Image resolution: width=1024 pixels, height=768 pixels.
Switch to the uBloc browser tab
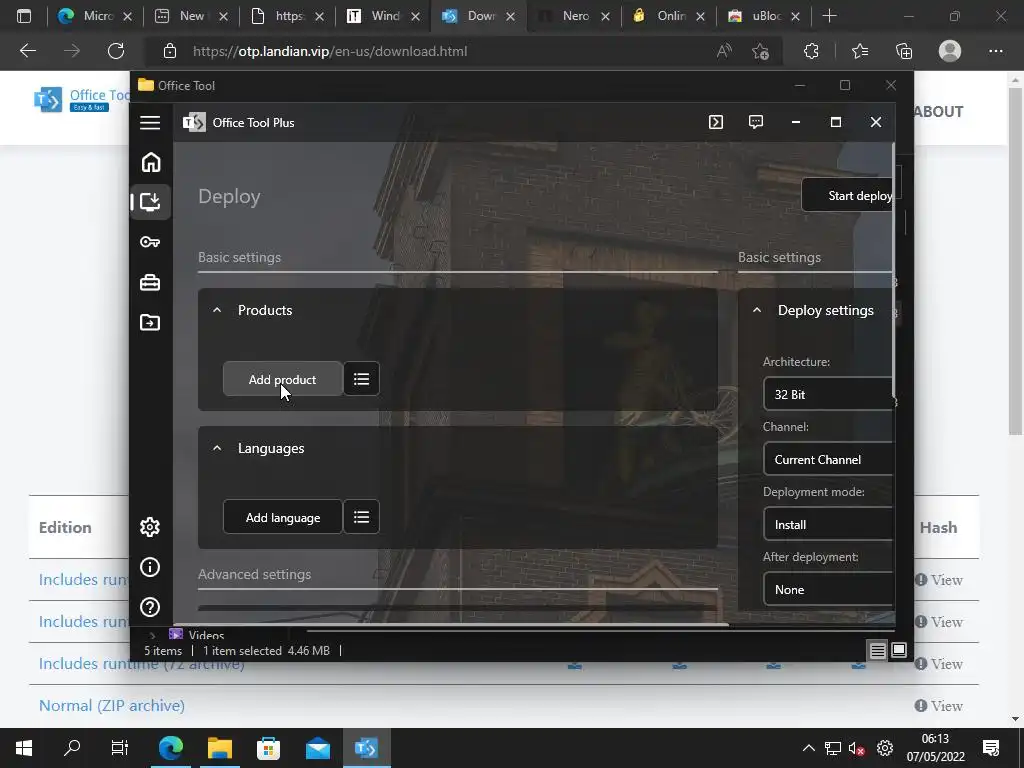pos(764,16)
